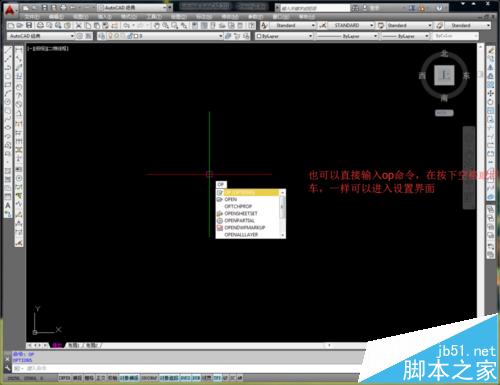Click the command line customize wrench icon
Viewport: 500px width, 385px height.
pos(8,368)
